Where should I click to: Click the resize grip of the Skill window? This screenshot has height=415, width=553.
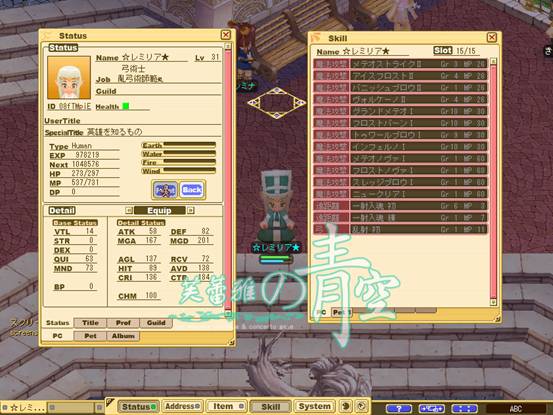pos(497,319)
